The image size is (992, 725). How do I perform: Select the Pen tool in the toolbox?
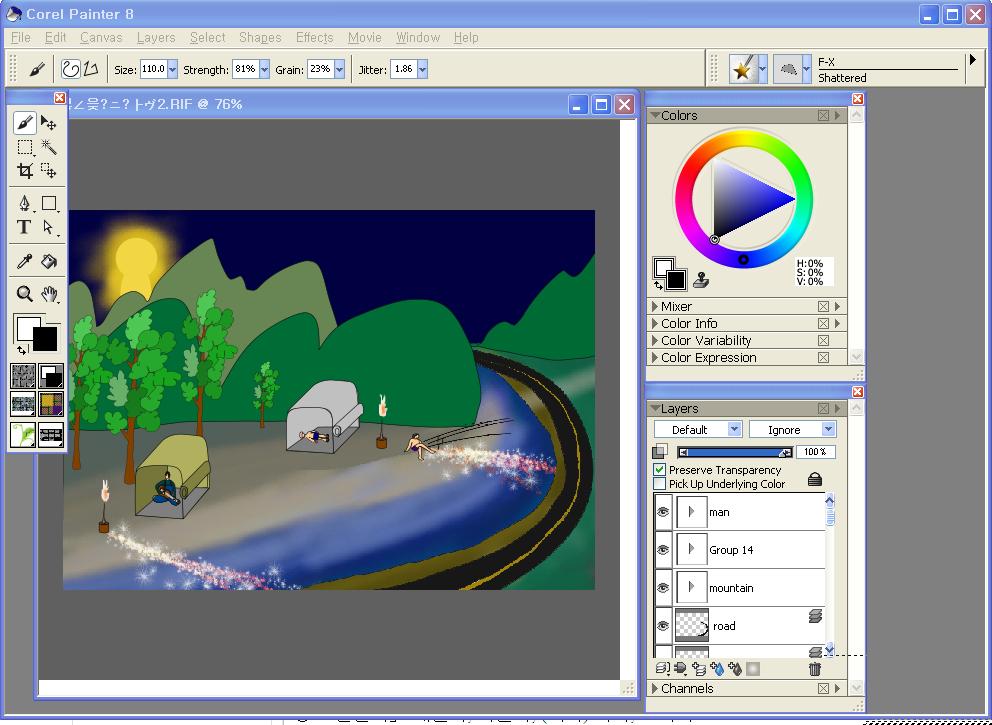[x=25, y=203]
